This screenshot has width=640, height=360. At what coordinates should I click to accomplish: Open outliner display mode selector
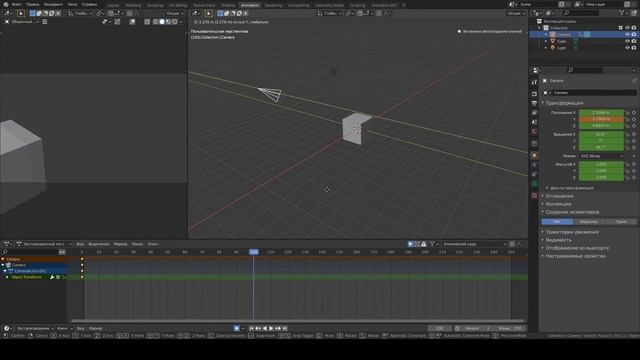[x=550, y=13]
